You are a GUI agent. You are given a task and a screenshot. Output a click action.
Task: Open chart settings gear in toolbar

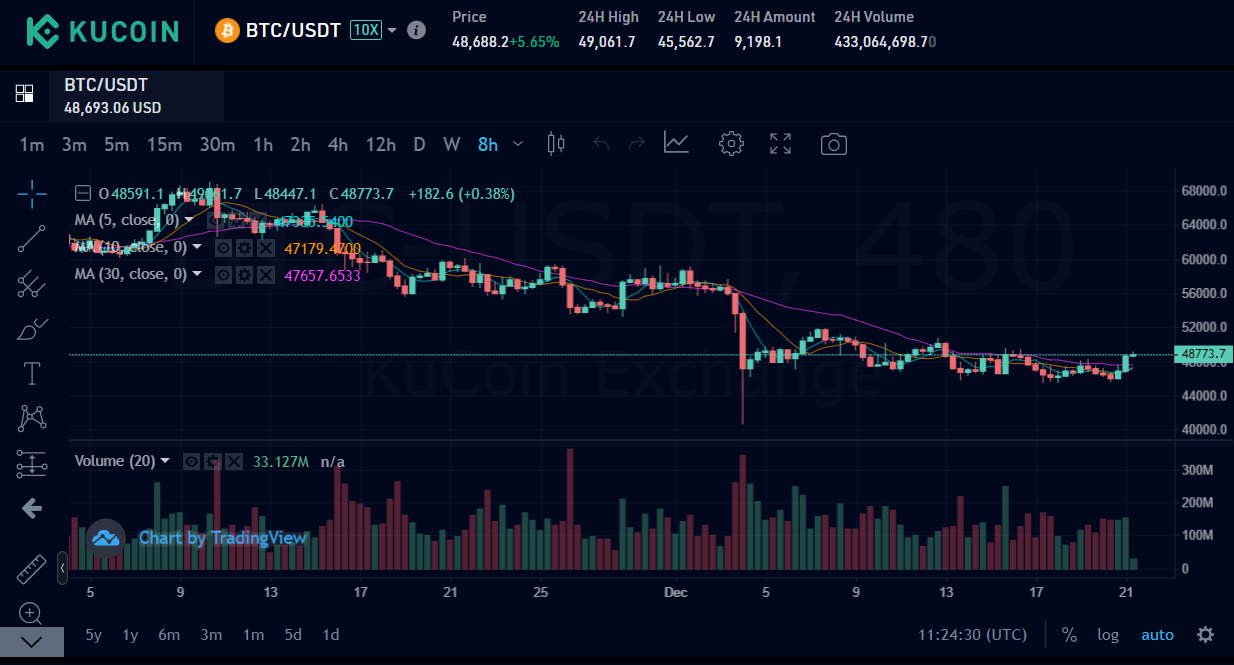(x=732, y=144)
